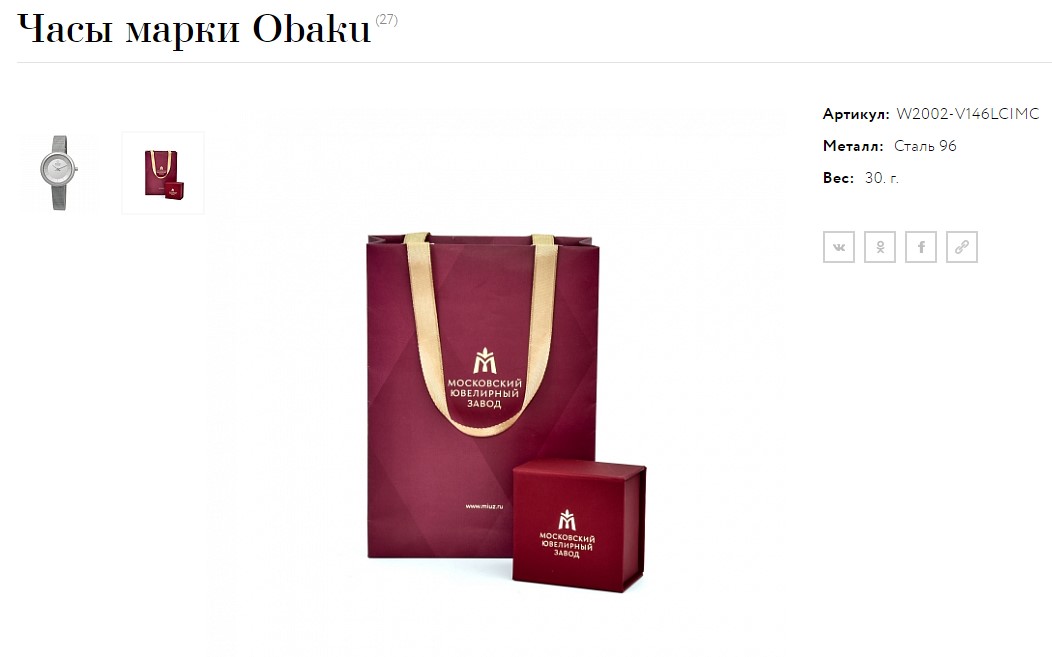Open the main image of the burgundy bag
The width and height of the screenshot is (1052, 657).
(x=496, y=376)
